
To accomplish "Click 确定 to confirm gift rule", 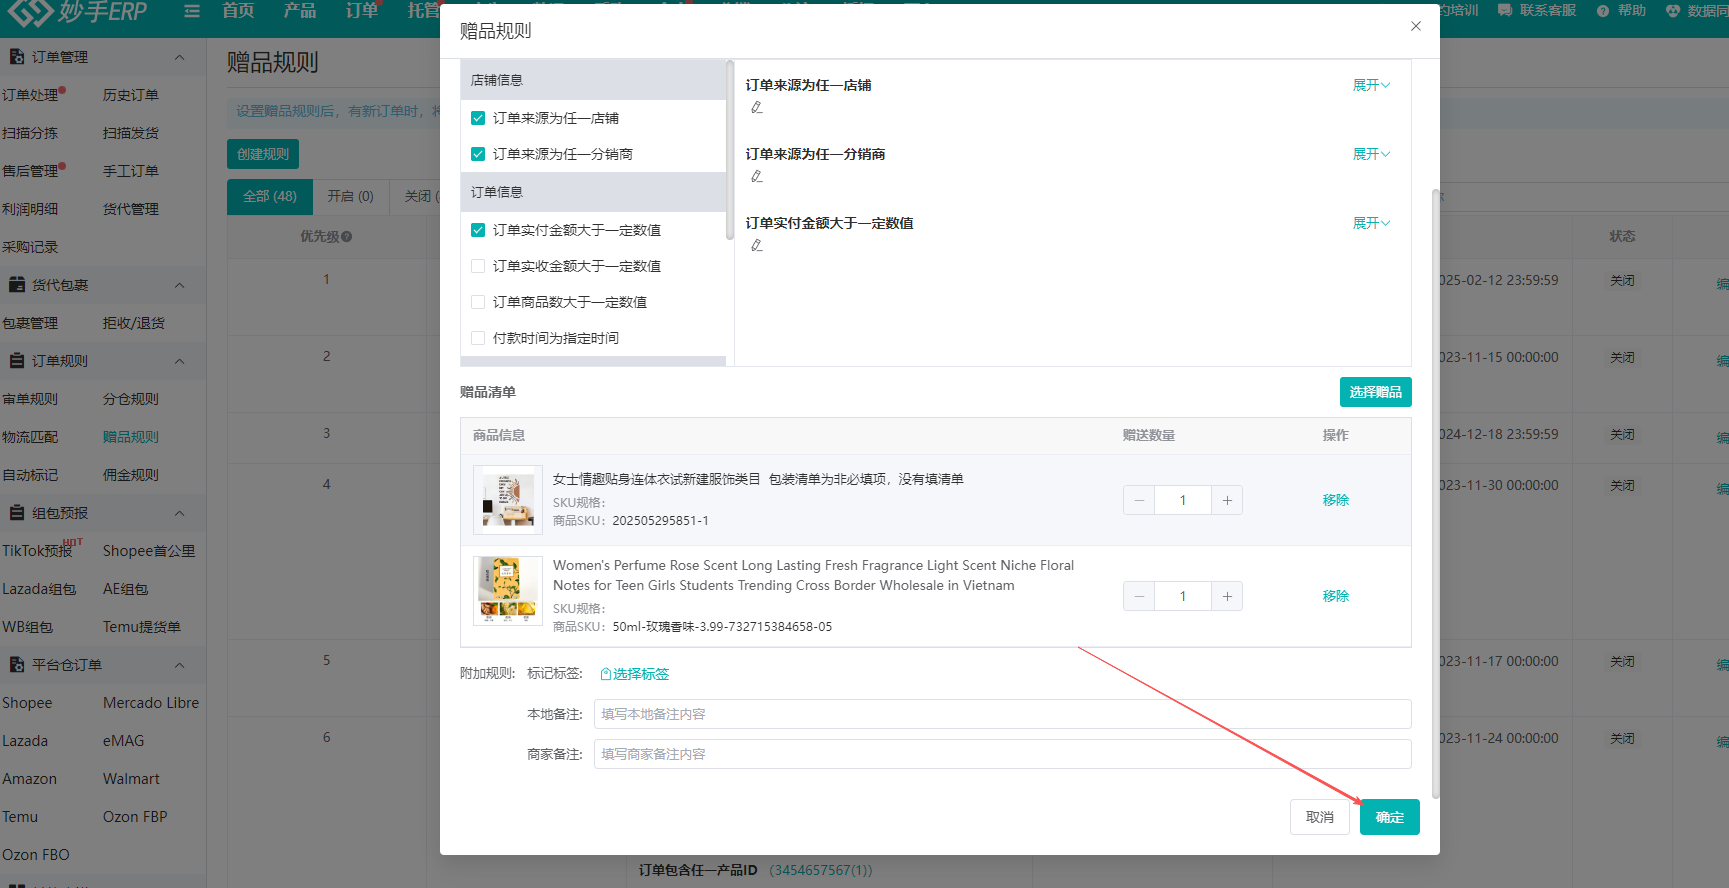I will 1390,817.
